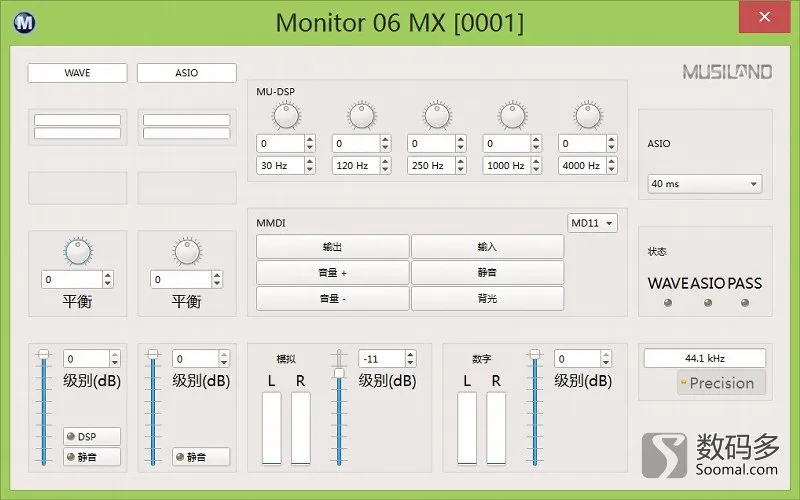800x500 pixels.
Task: Lower the 250 Hz frequency with down arrow
Action: click(x=461, y=169)
